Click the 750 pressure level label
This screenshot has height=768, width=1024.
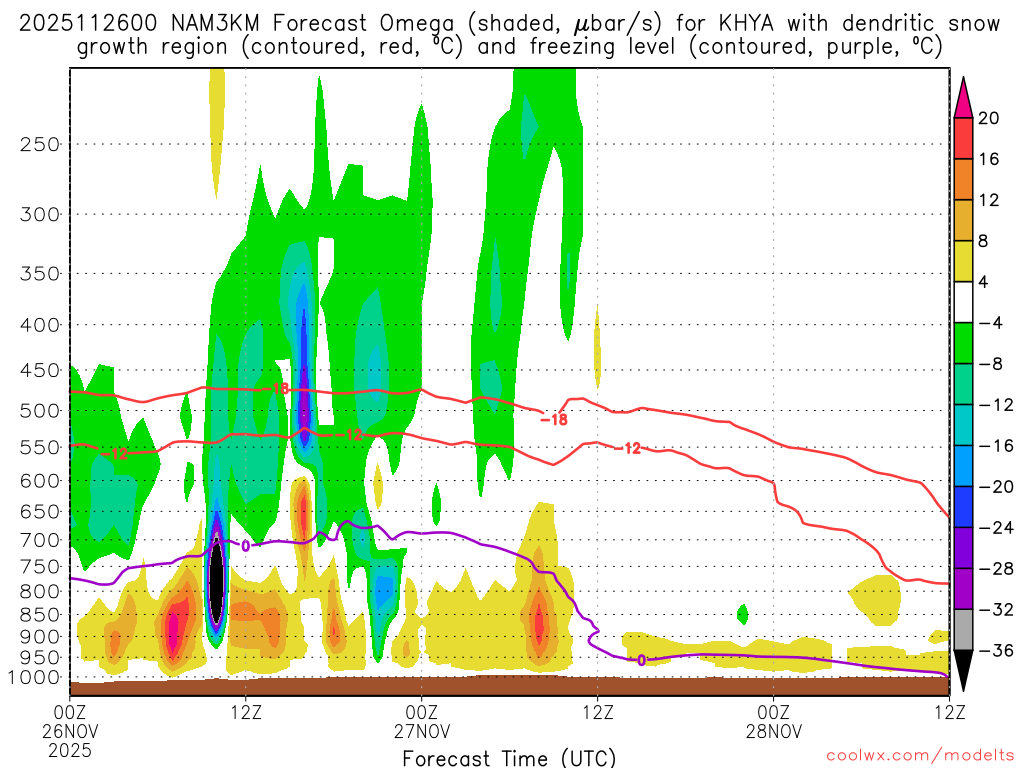pyautogui.click(x=40, y=567)
